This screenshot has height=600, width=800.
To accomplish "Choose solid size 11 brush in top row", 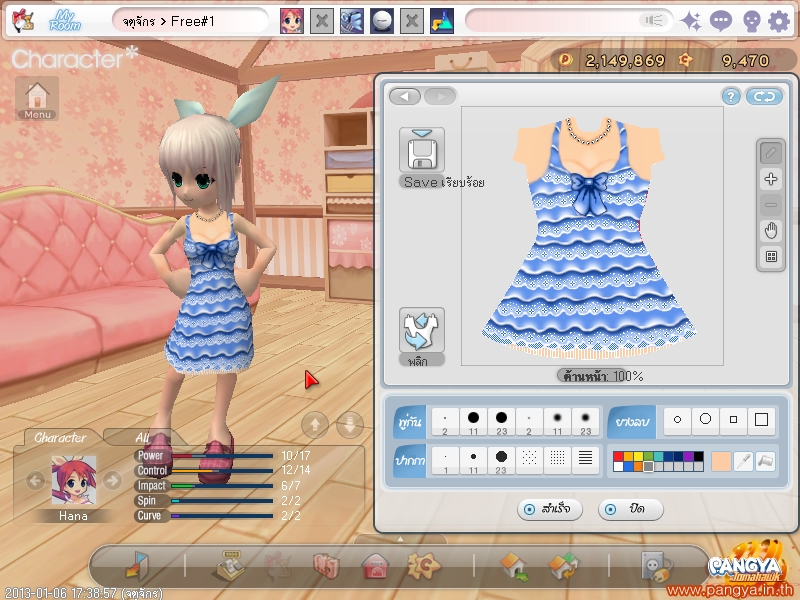I will pos(473,422).
